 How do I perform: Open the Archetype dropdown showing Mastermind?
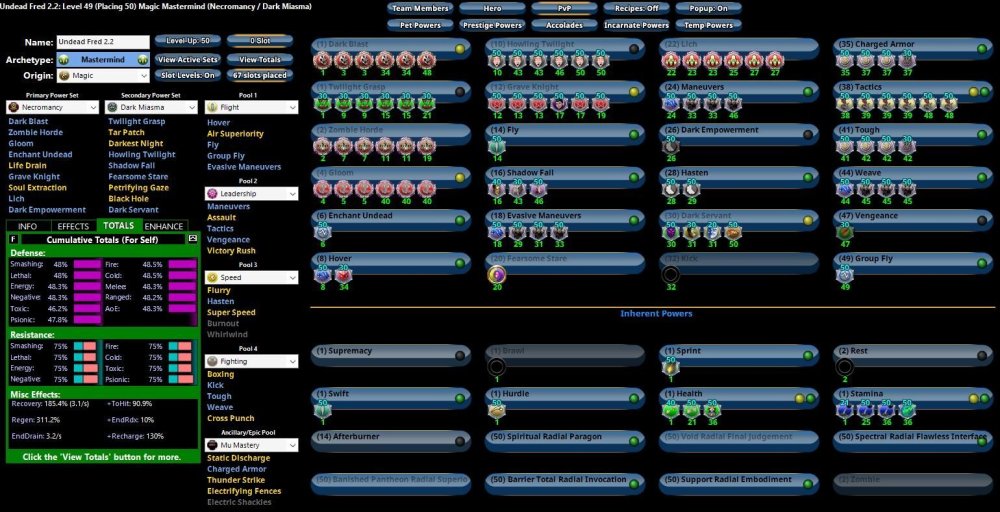(101, 59)
